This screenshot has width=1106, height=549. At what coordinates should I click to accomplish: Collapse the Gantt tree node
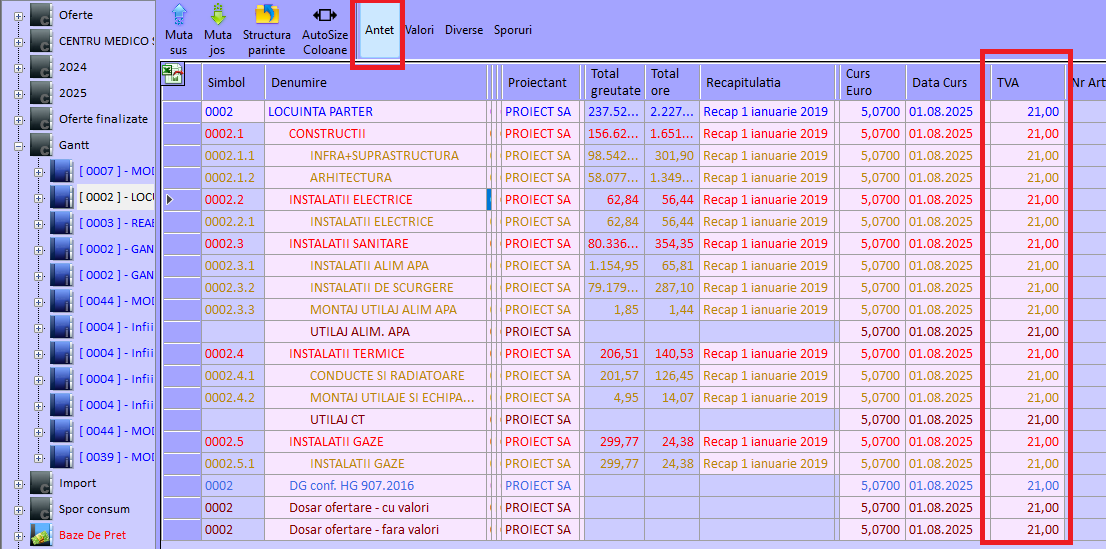point(19,146)
